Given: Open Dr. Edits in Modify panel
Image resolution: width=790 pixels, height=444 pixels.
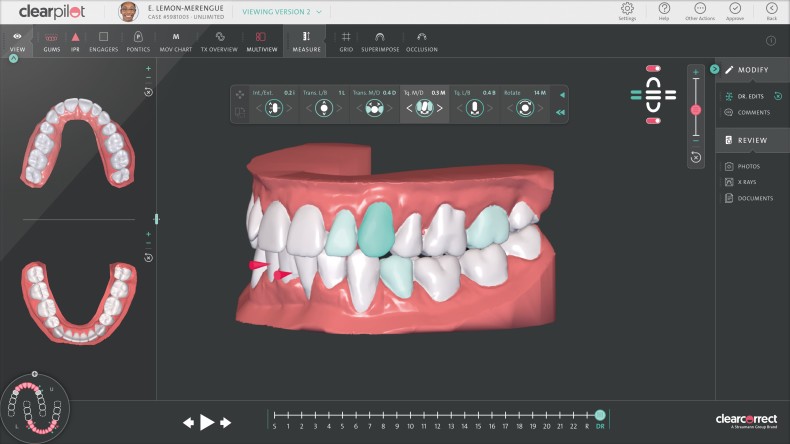Looking at the screenshot, I should point(750,96).
